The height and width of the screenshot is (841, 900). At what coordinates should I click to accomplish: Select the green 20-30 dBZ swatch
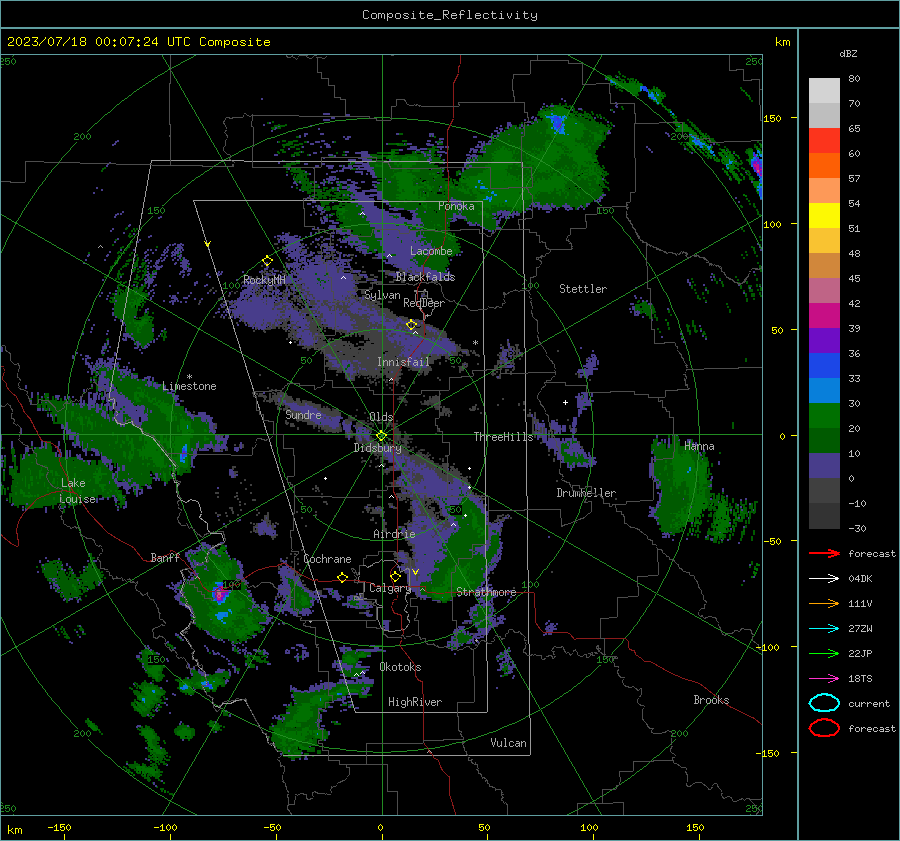tap(824, 416)
